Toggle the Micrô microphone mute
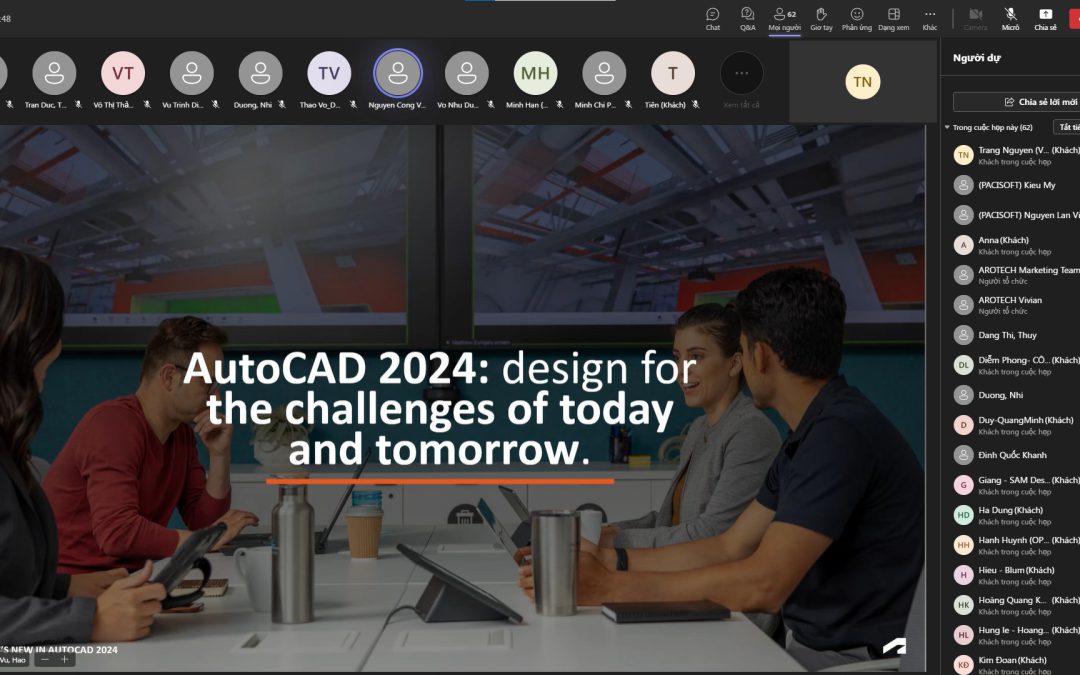The image size is (1080, 675). pyautogui.click(x=1010, y=19)
